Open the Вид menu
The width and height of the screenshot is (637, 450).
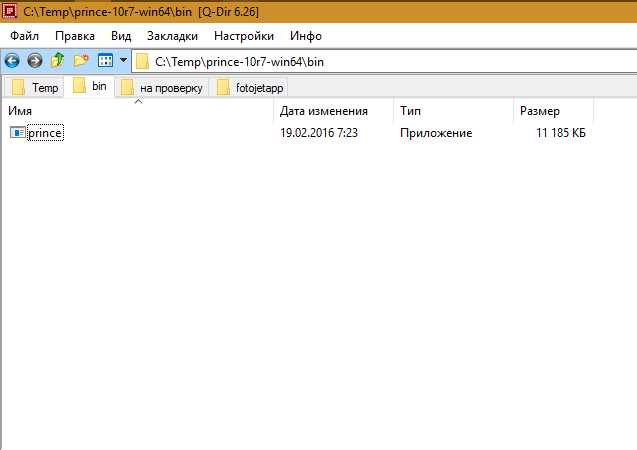(121, 36)
